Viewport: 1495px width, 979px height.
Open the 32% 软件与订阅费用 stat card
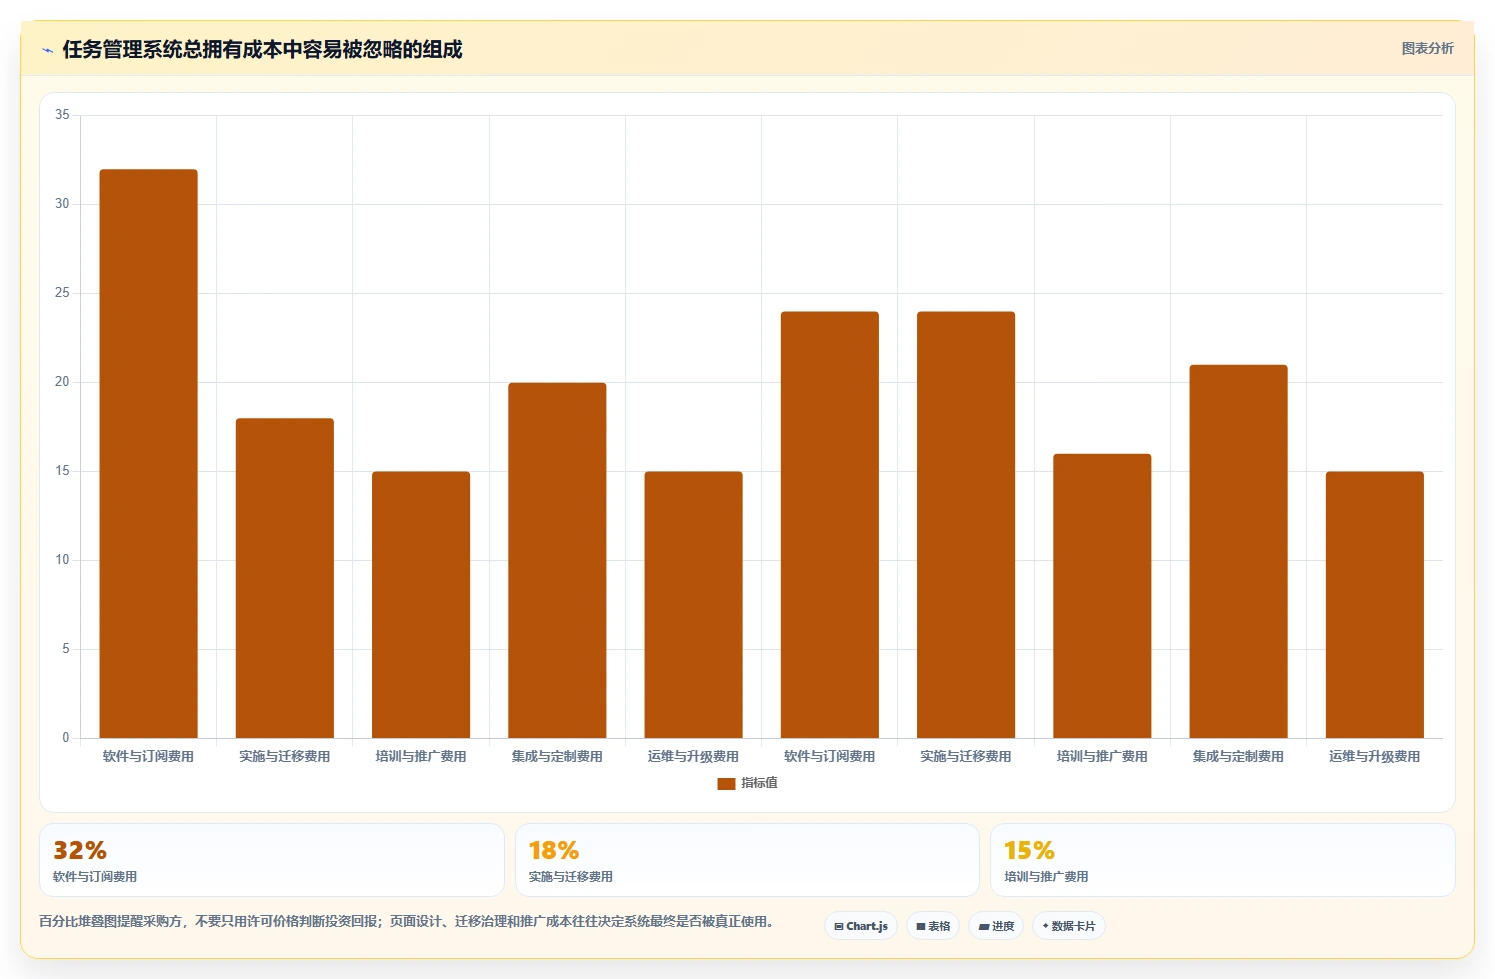tap(272, 860)
